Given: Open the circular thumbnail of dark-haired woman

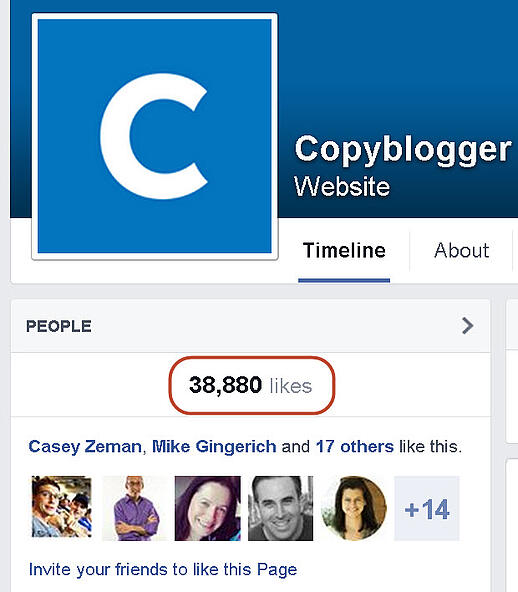Looking at the screenshot, I should pyautogui.click(x=354, y=508).
